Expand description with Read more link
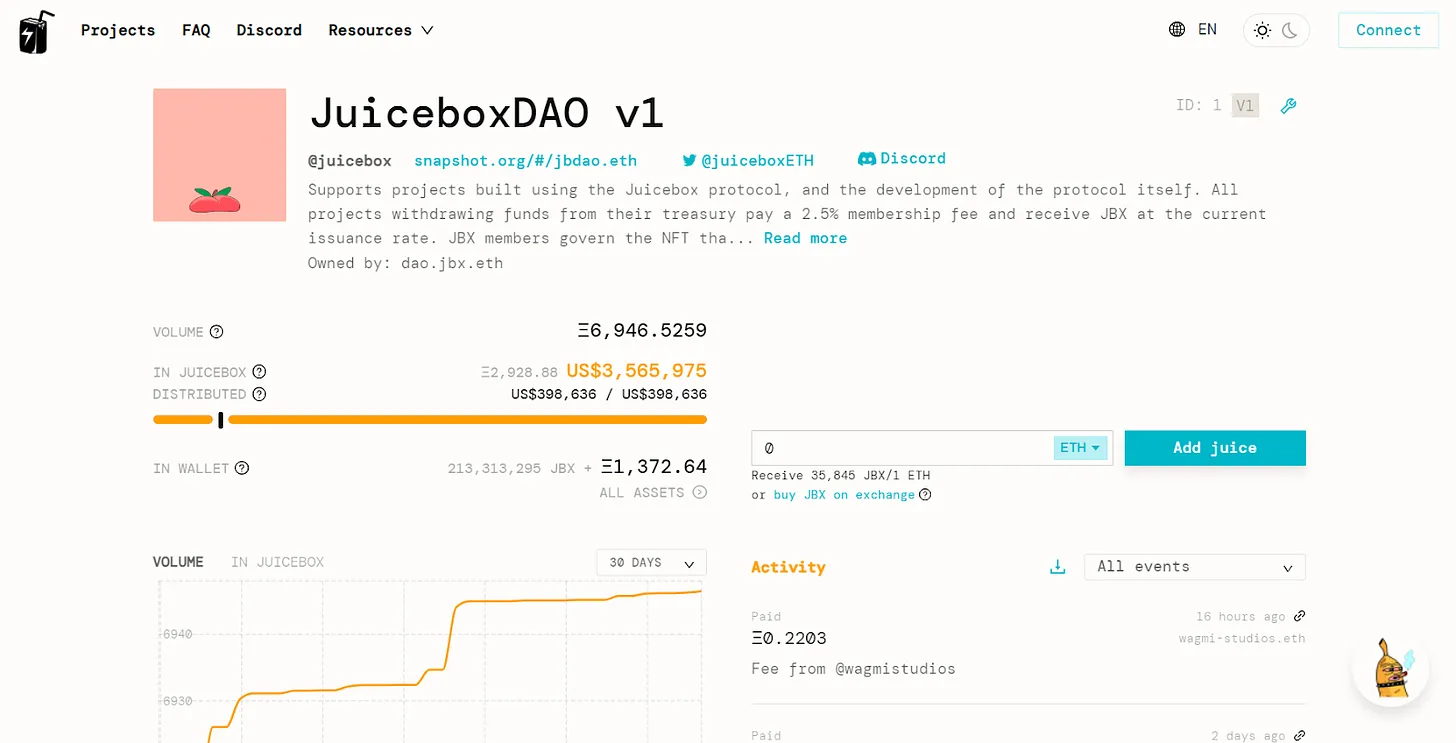 tap(805, 238)
